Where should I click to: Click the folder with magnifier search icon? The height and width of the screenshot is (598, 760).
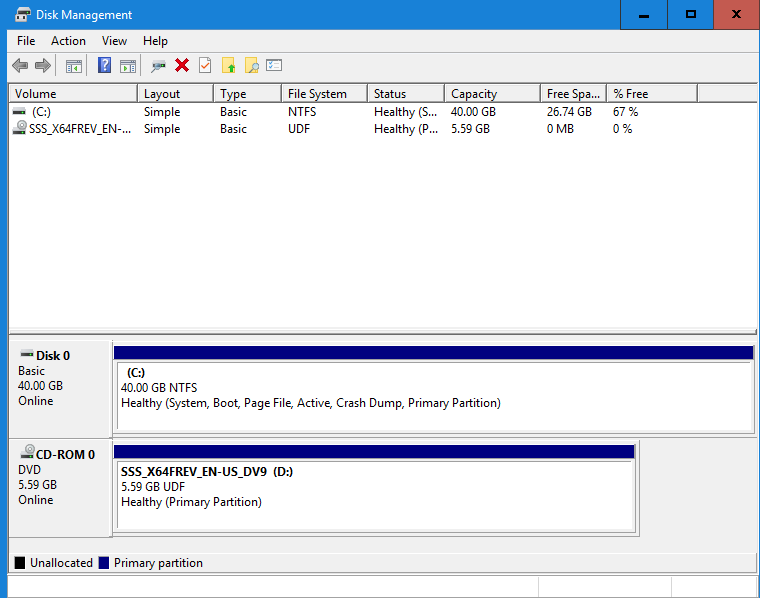(x=252, y=65)
